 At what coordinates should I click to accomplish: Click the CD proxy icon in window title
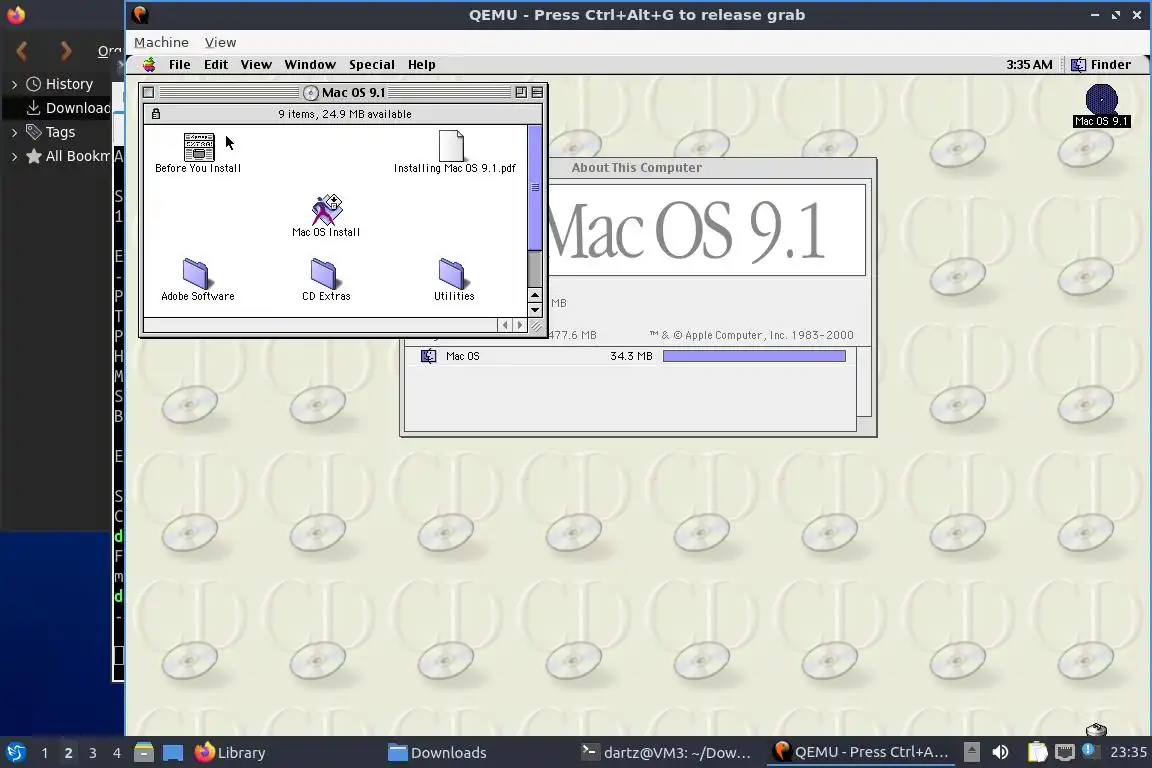point(311,93)
